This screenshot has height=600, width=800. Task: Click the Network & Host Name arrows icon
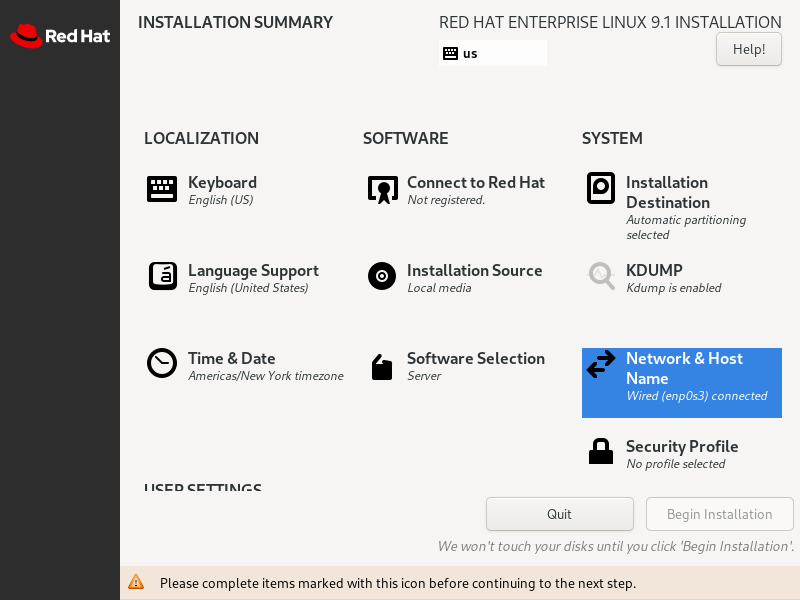click(x=601, y=364)
